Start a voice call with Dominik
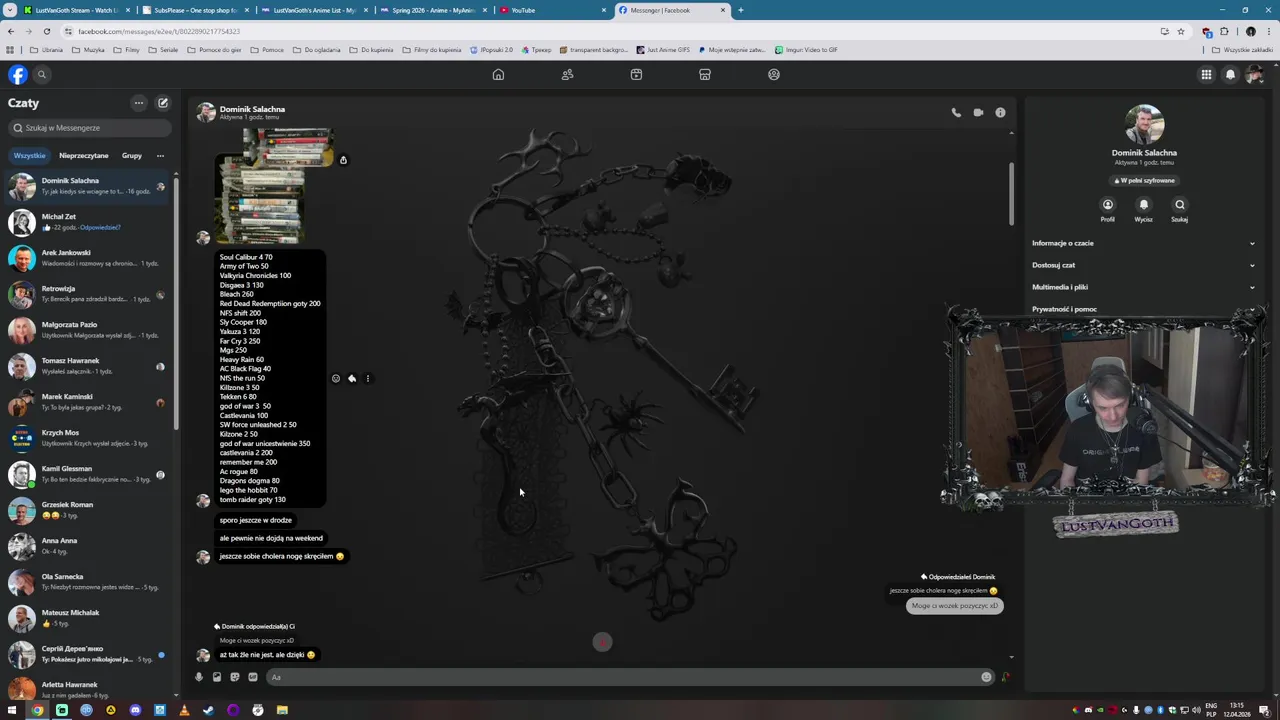The image size is (1280, 720). [x=956, y=113]
